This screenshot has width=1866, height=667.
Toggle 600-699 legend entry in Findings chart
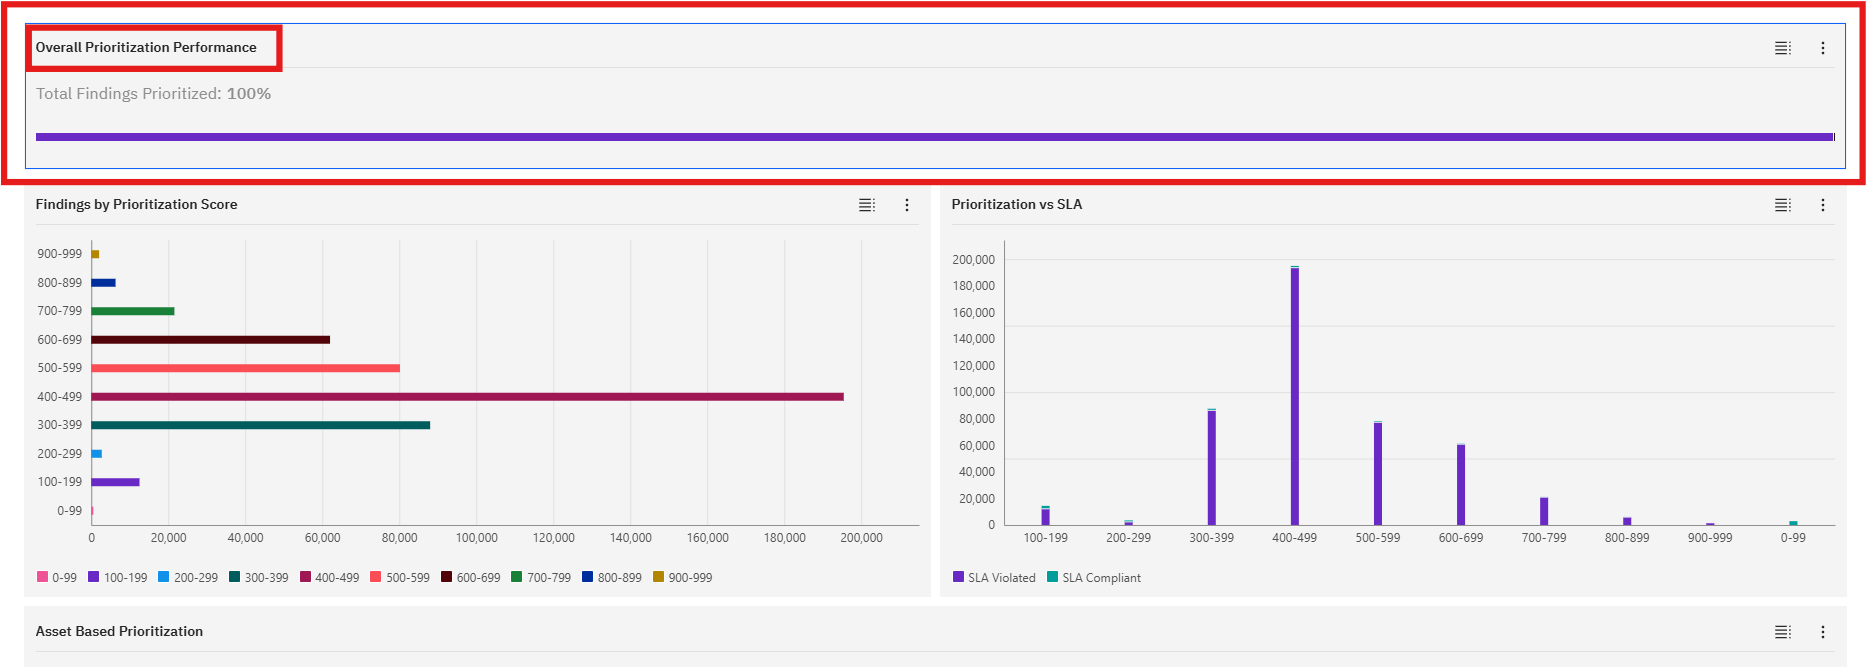click(471, 577)
